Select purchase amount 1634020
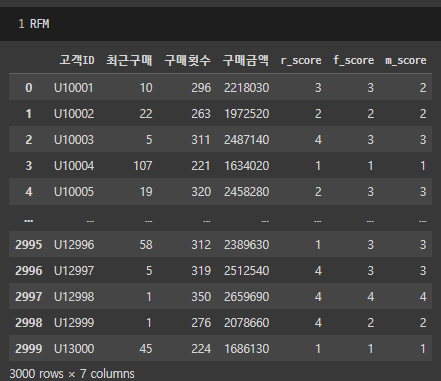 (247, 166)
